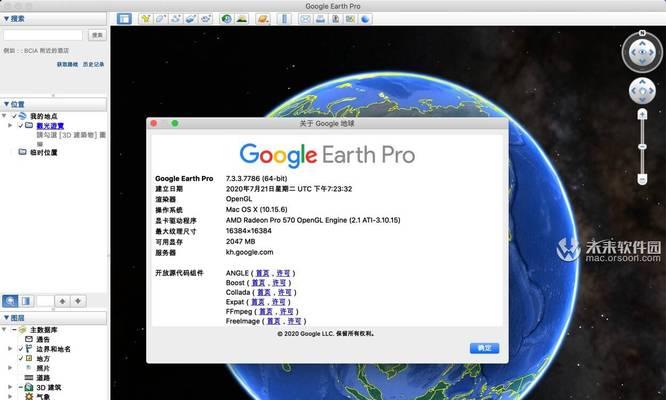The height and width of the screenshot is (400, 666).
Task: Select the 观光游览 tree item
Action: tap(50, 126)
